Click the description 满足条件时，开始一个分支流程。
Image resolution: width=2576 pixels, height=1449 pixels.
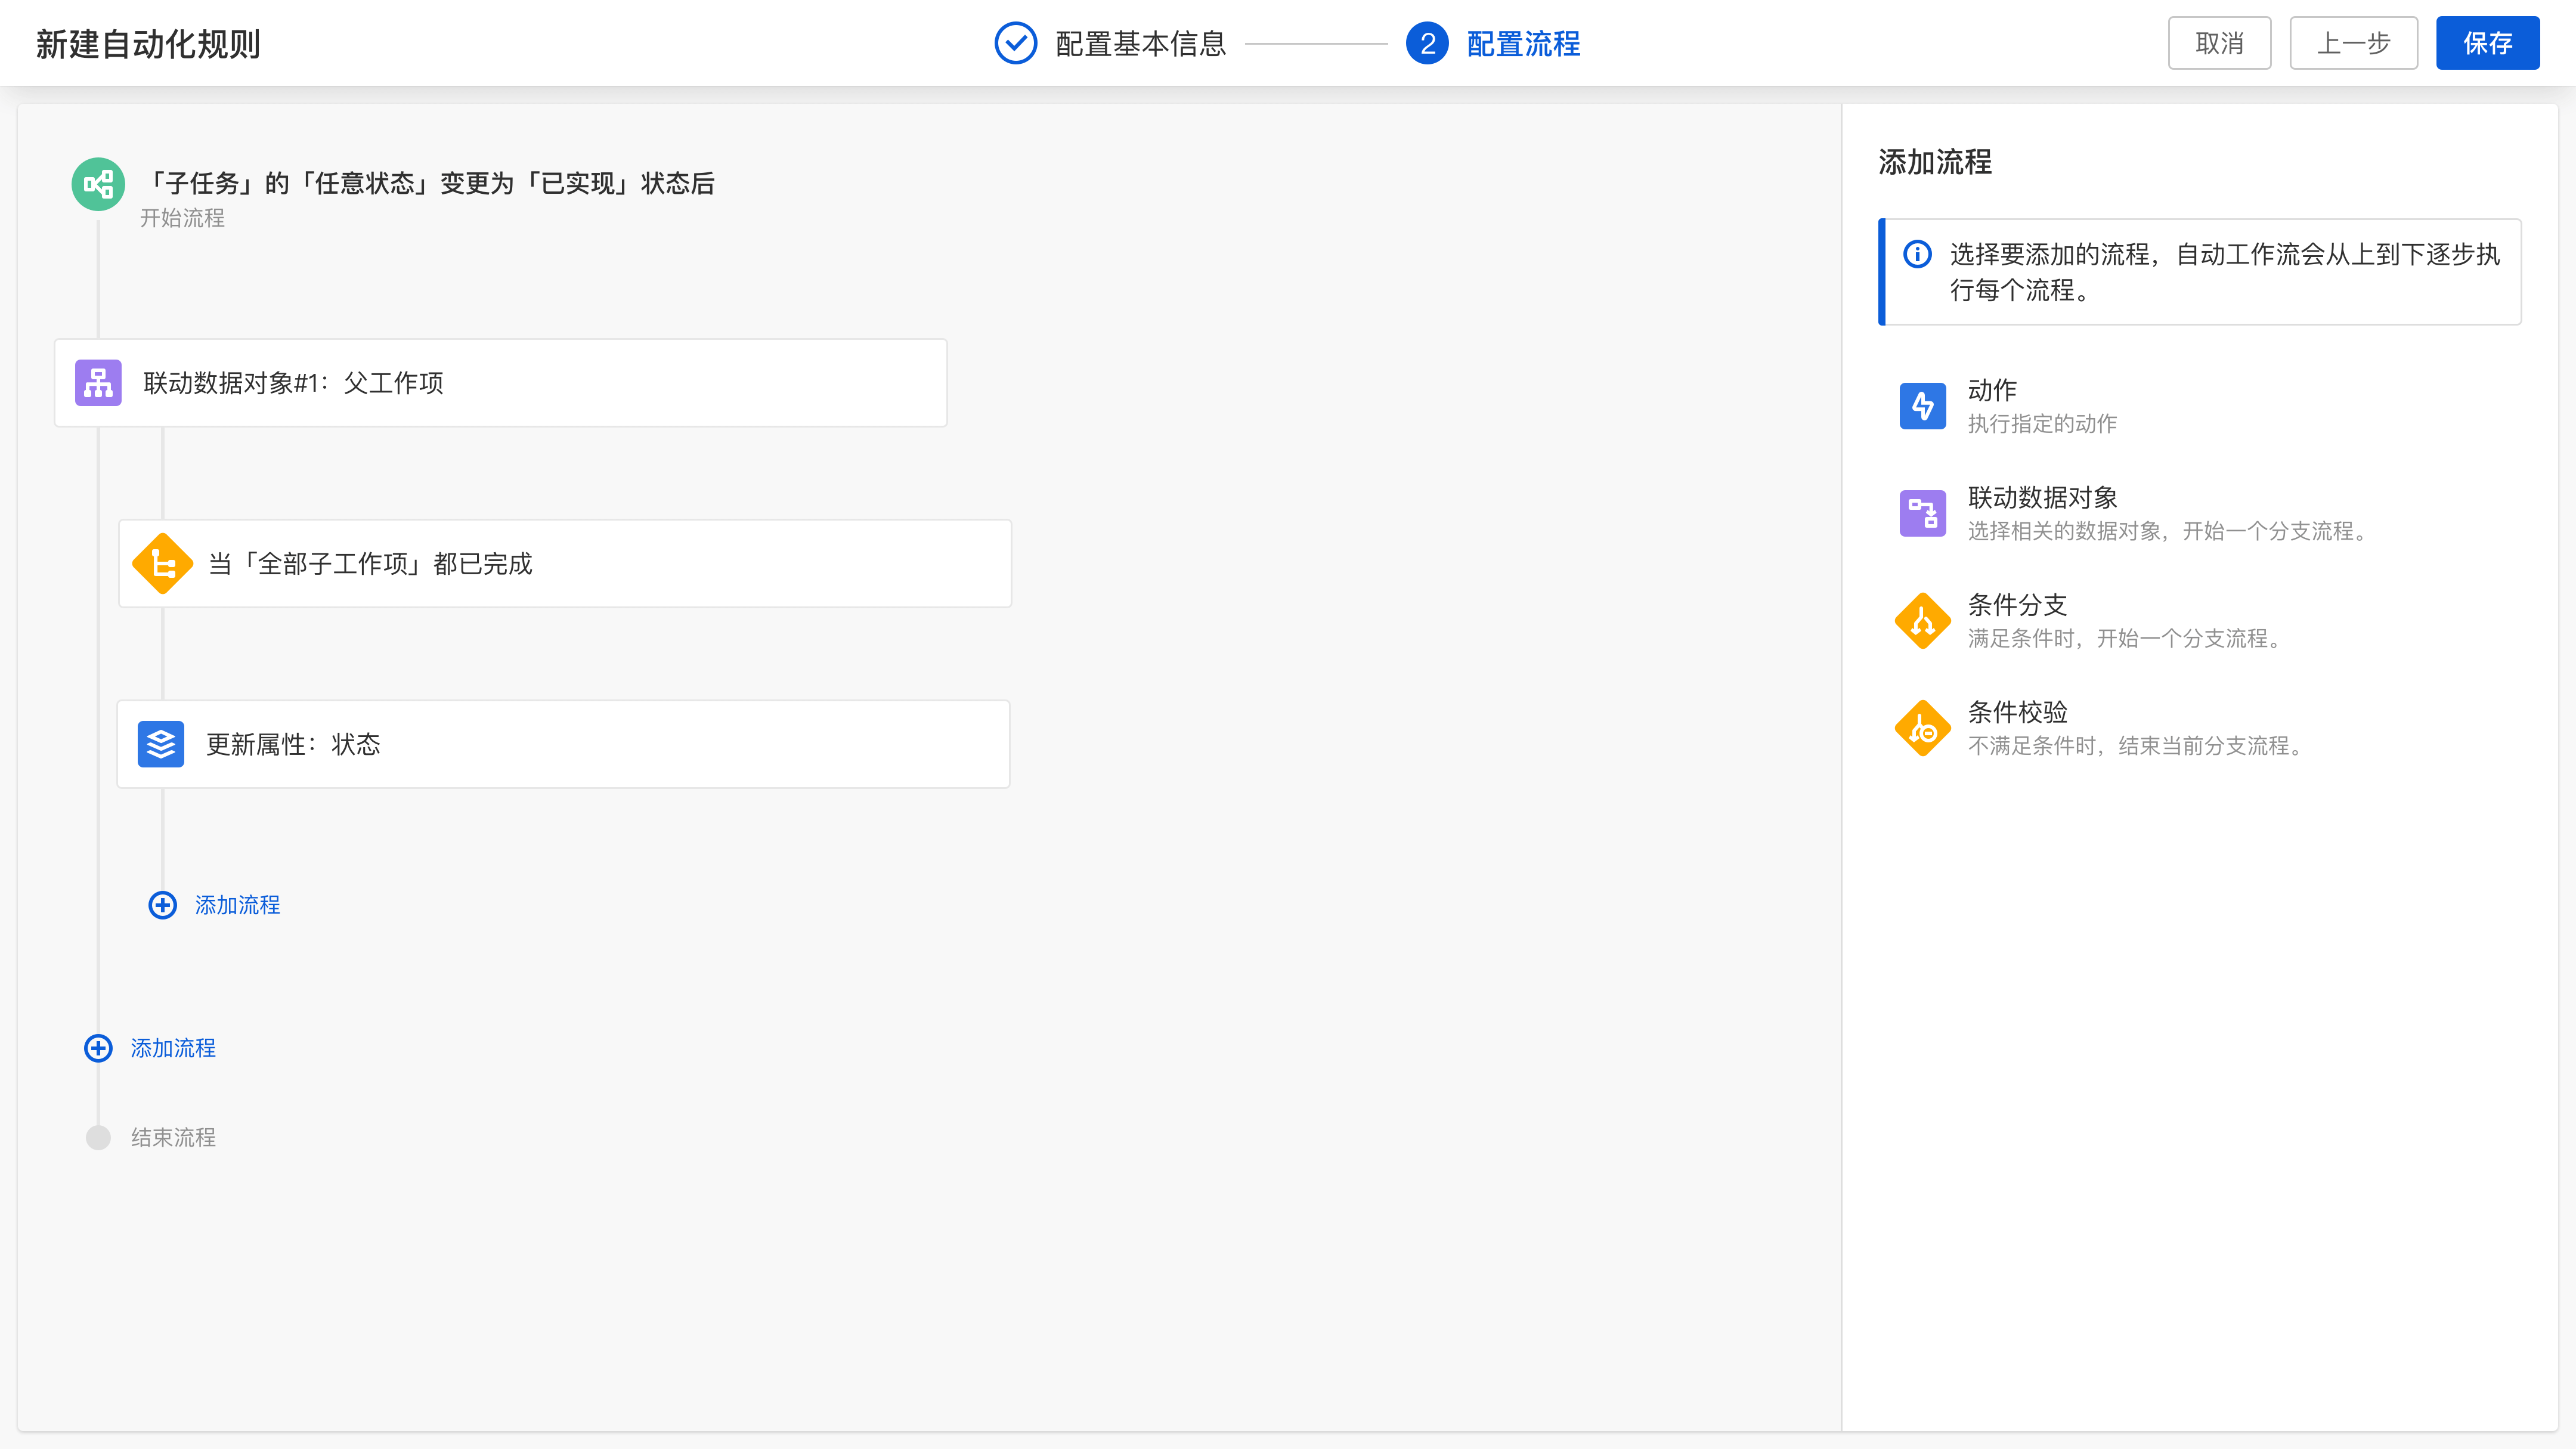pos(2128,639)
